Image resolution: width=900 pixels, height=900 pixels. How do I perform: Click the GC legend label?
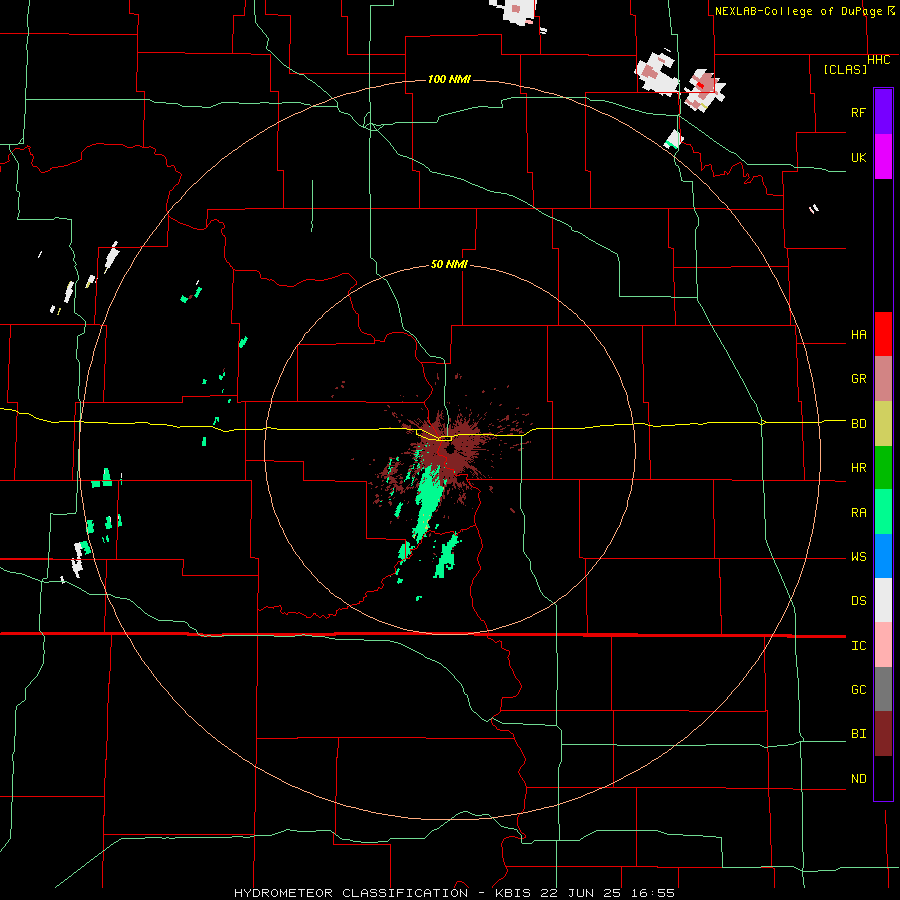point(858,690)
